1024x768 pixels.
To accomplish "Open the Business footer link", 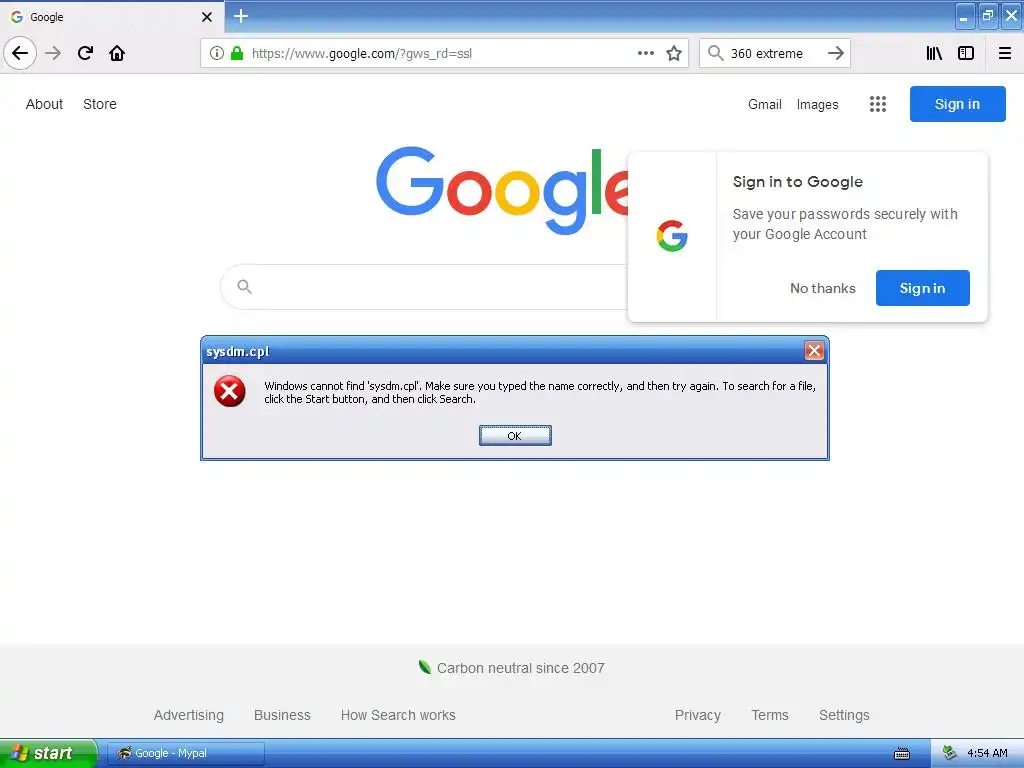I will pyautogui.click(x=282, y=715).
